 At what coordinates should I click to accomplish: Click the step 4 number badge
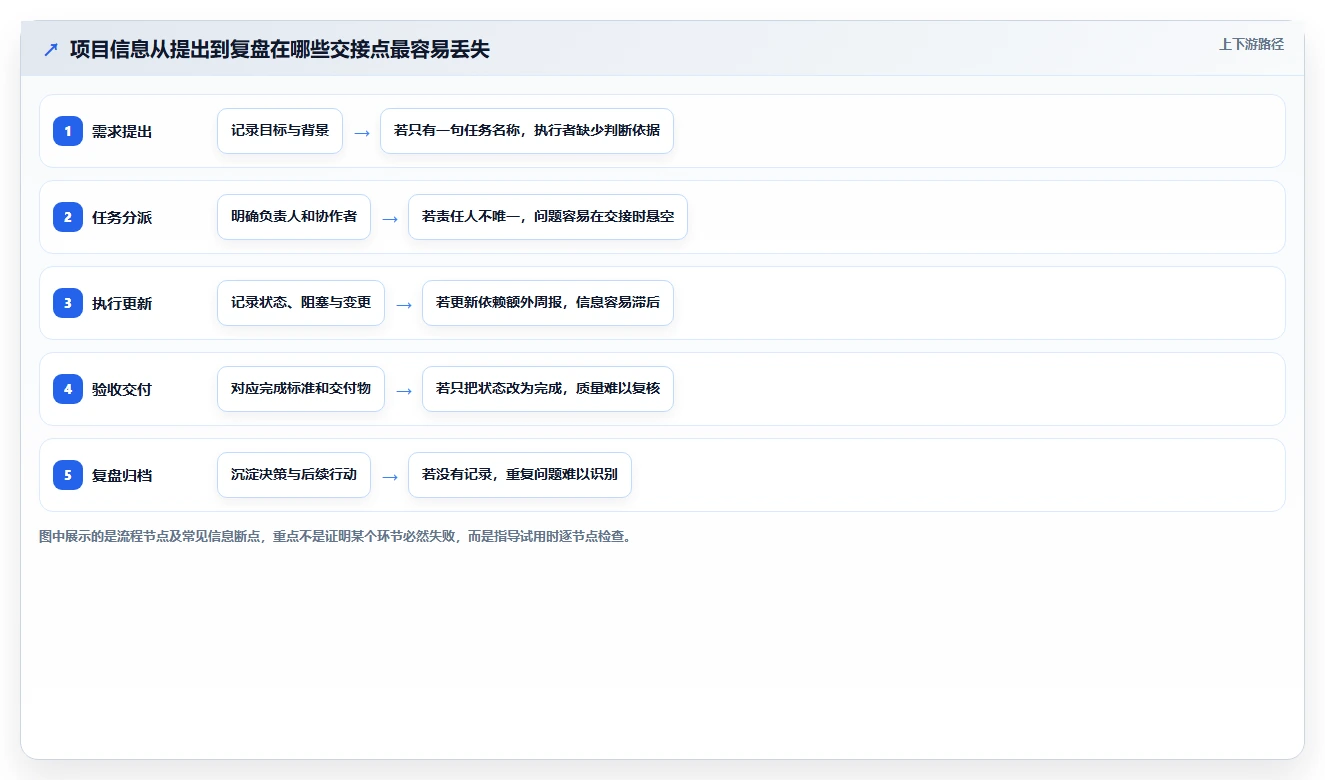pos(68,389)
